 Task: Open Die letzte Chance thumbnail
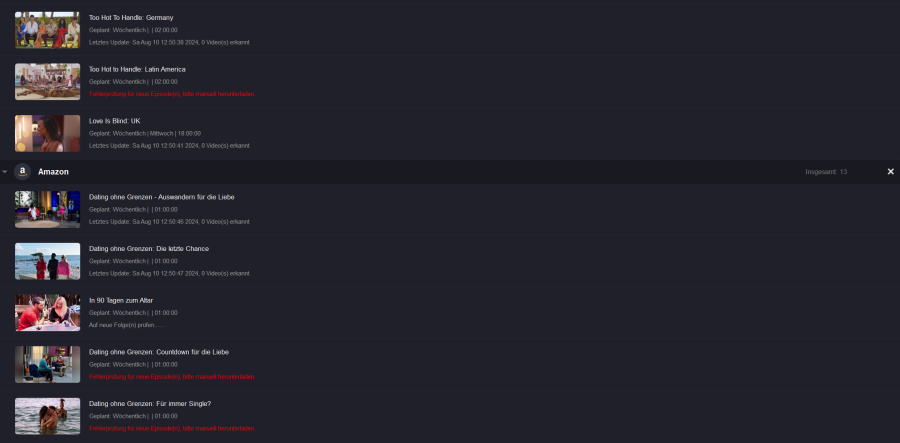pos(48,261)
